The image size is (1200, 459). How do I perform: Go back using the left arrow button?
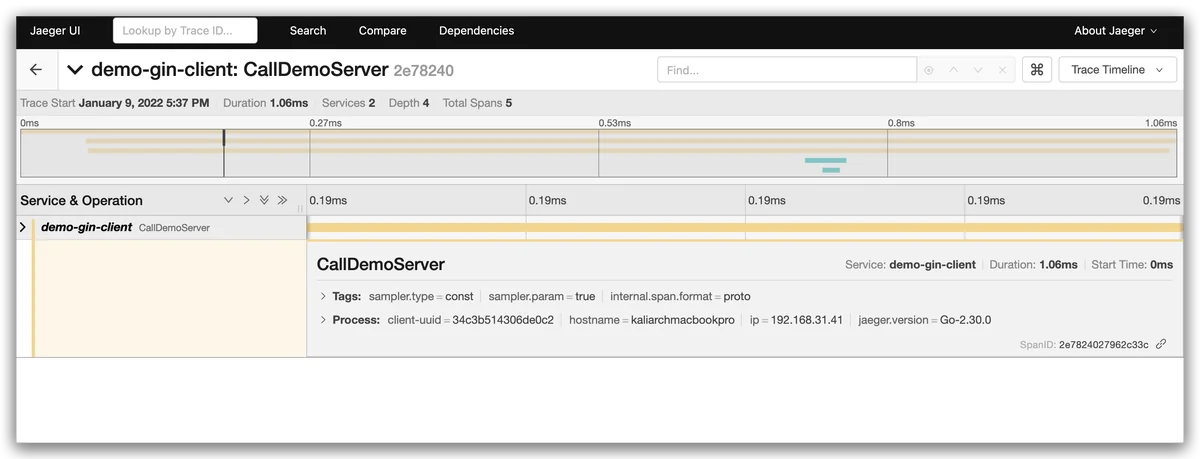click(36, 70)
